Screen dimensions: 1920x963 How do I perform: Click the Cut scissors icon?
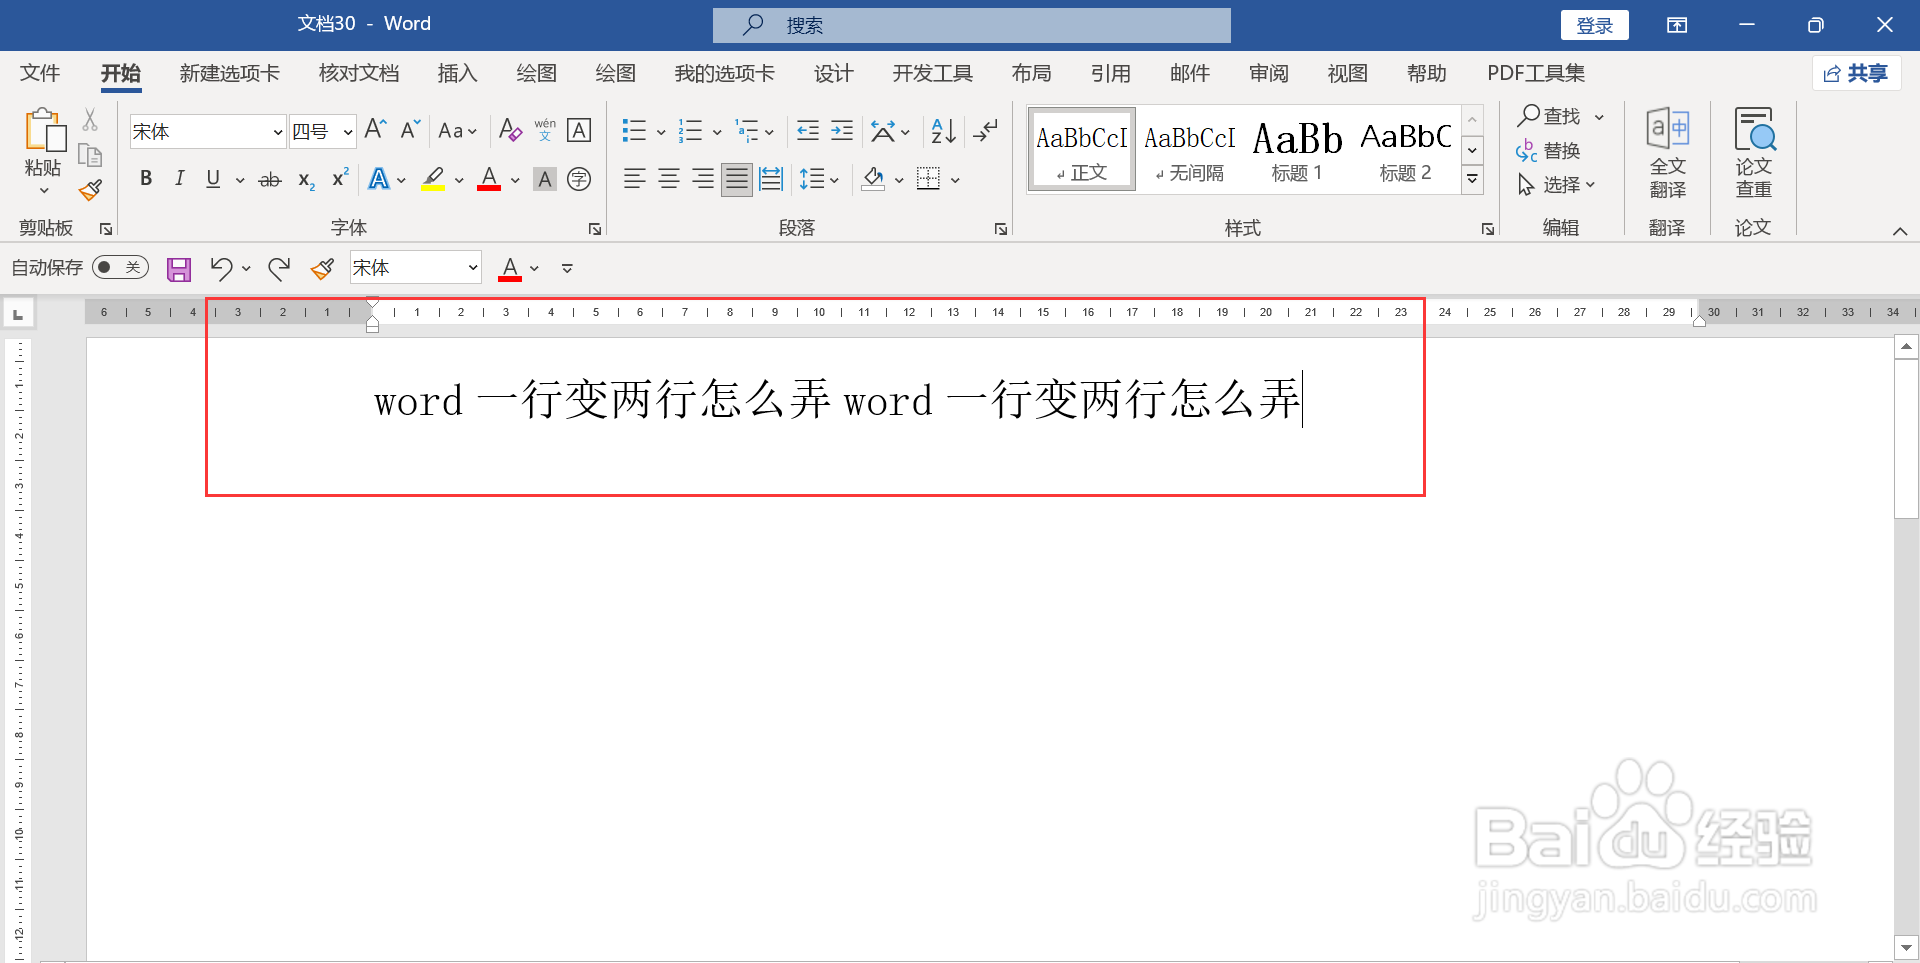(x=90, y=120)
